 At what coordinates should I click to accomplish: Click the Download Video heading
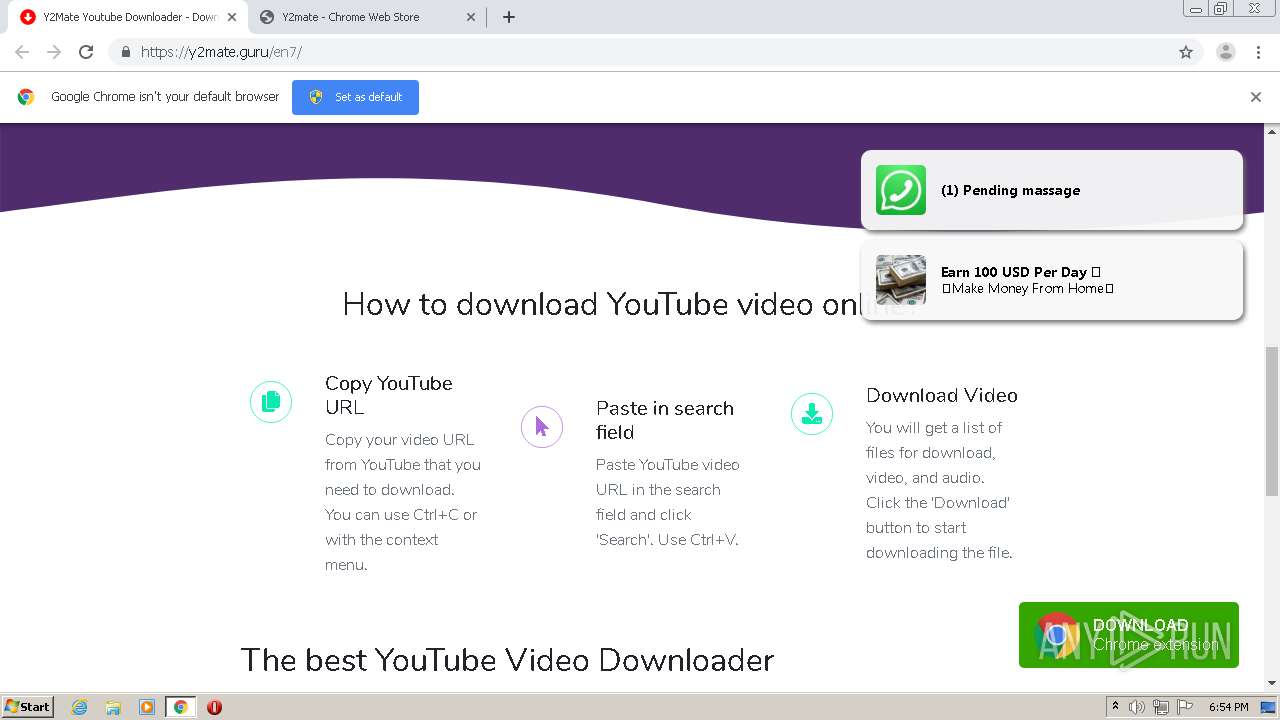(942, 395)
